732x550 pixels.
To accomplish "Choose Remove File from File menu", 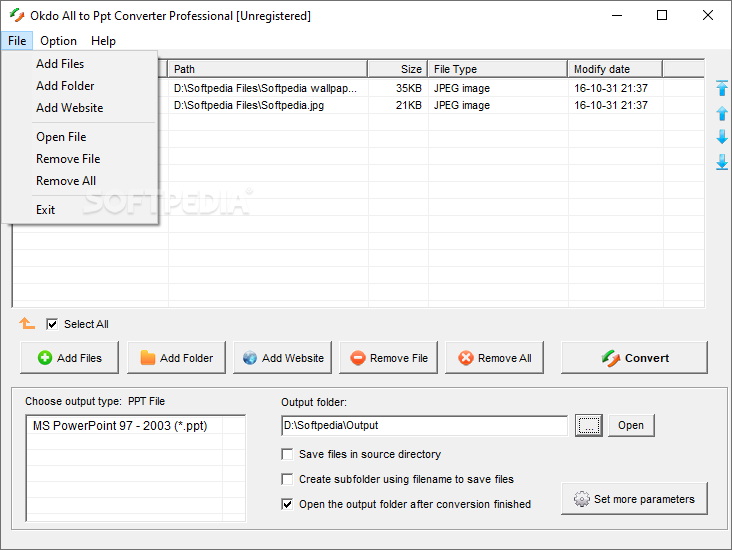I will coord(79,159).
